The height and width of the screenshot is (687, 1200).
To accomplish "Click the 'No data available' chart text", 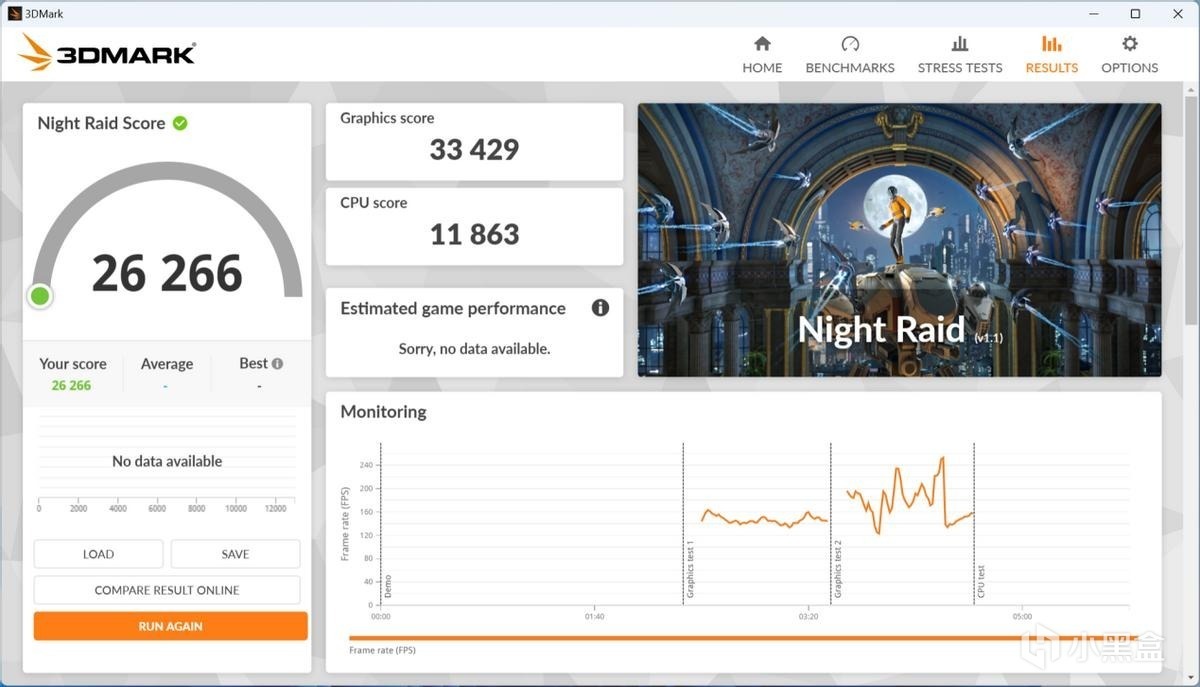I will click(167, 461).
